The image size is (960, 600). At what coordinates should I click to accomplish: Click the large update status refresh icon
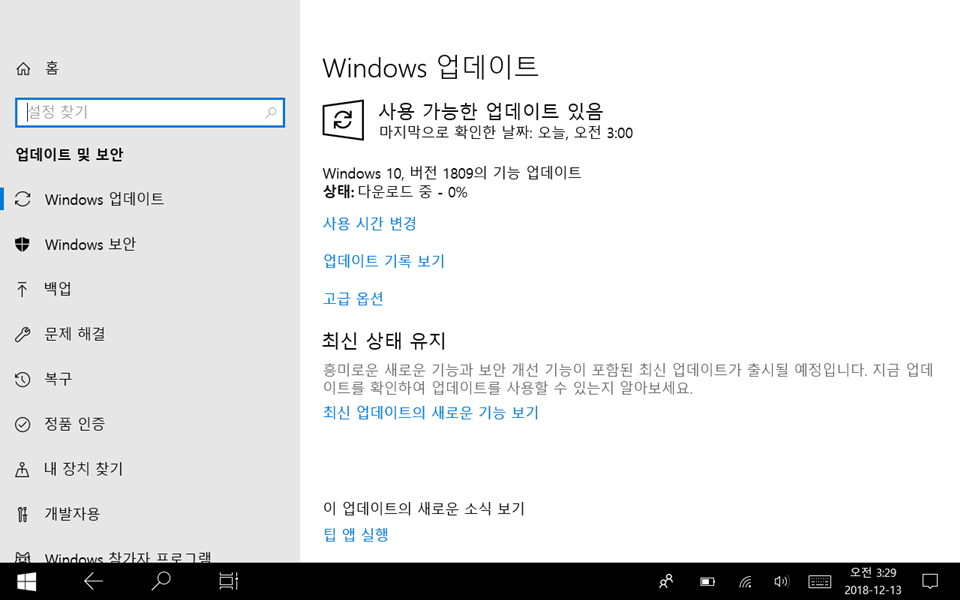[x=343, y=120]
